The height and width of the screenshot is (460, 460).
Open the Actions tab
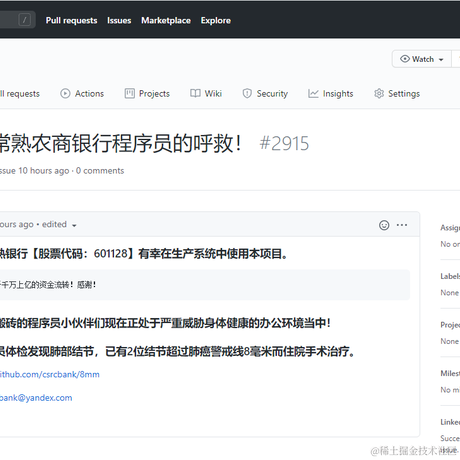(82, 94)
